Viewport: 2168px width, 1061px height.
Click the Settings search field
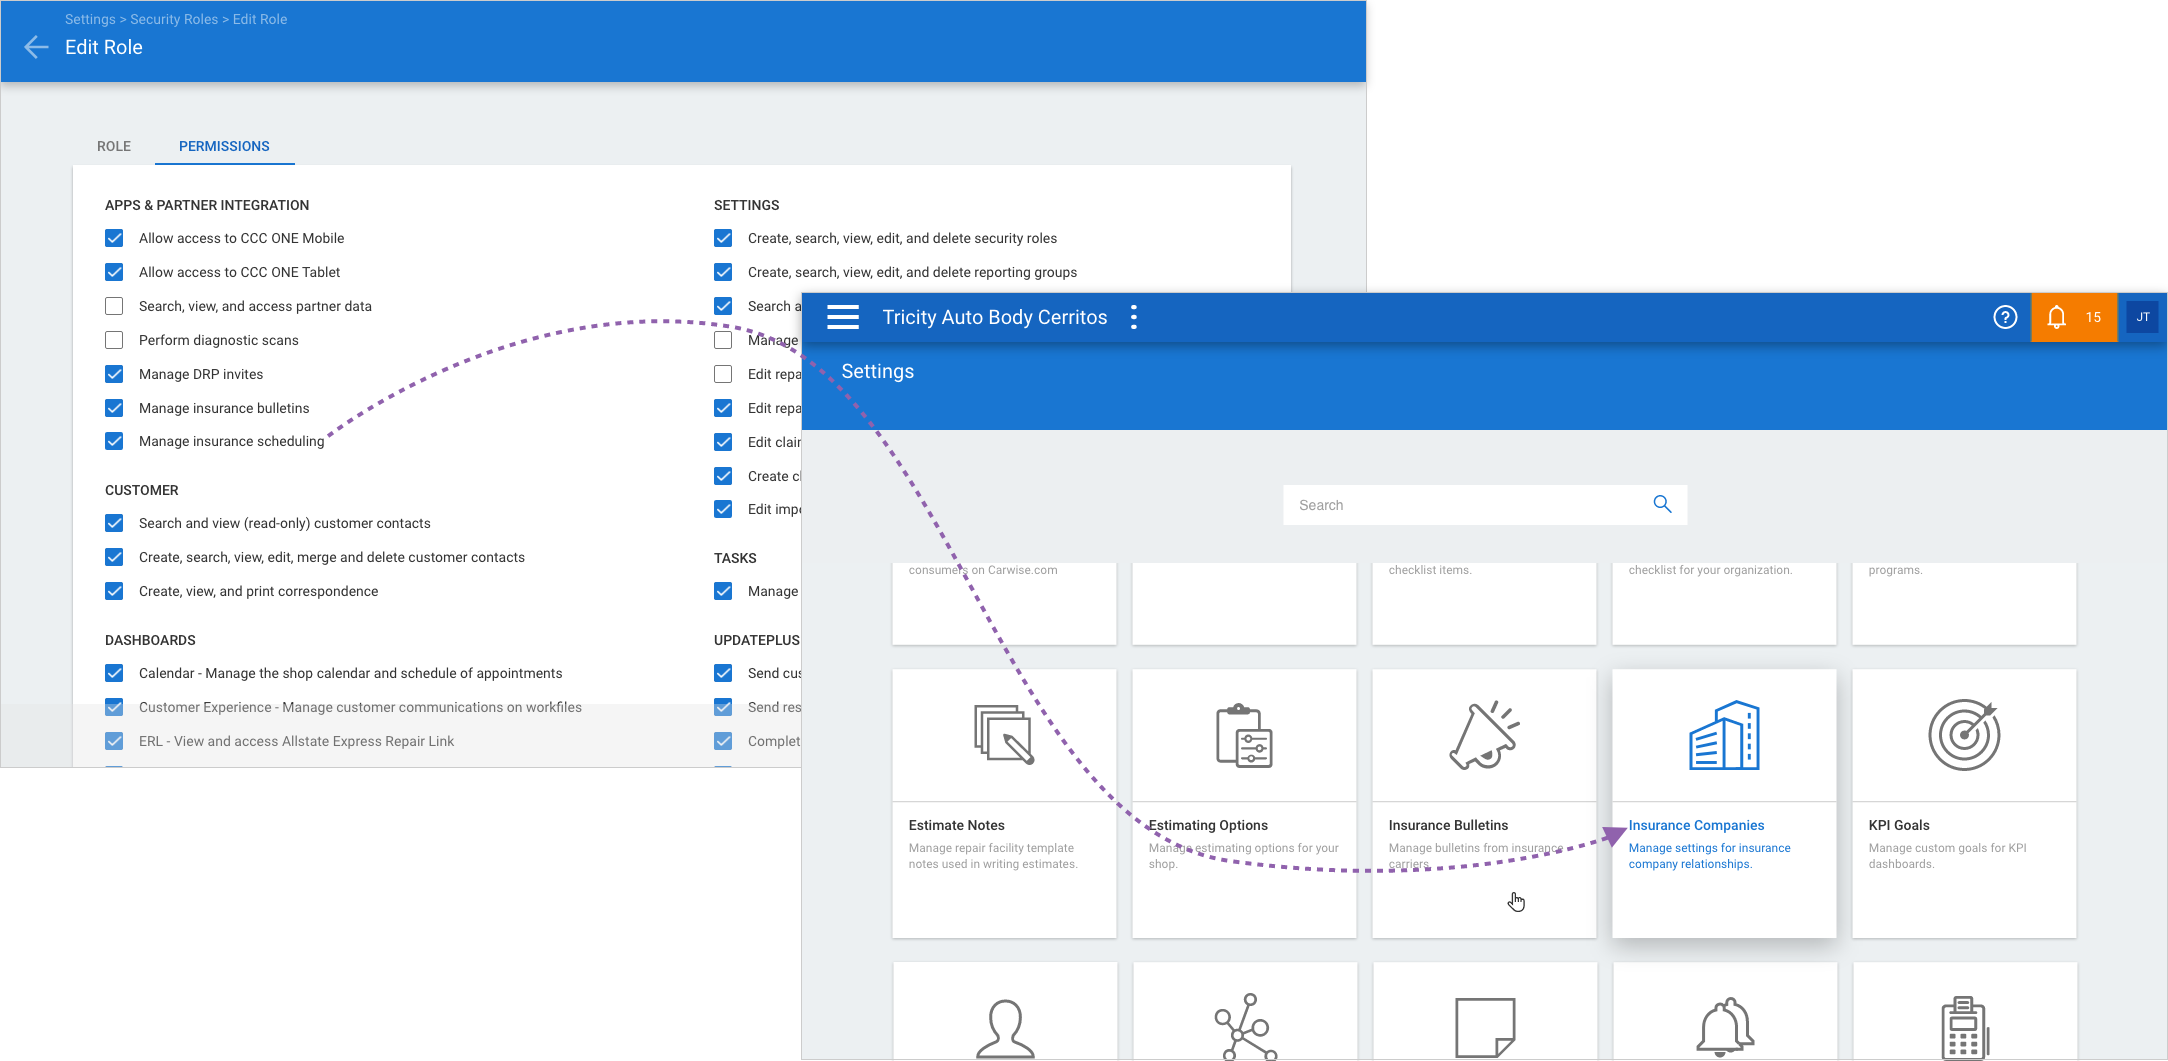1485,505
